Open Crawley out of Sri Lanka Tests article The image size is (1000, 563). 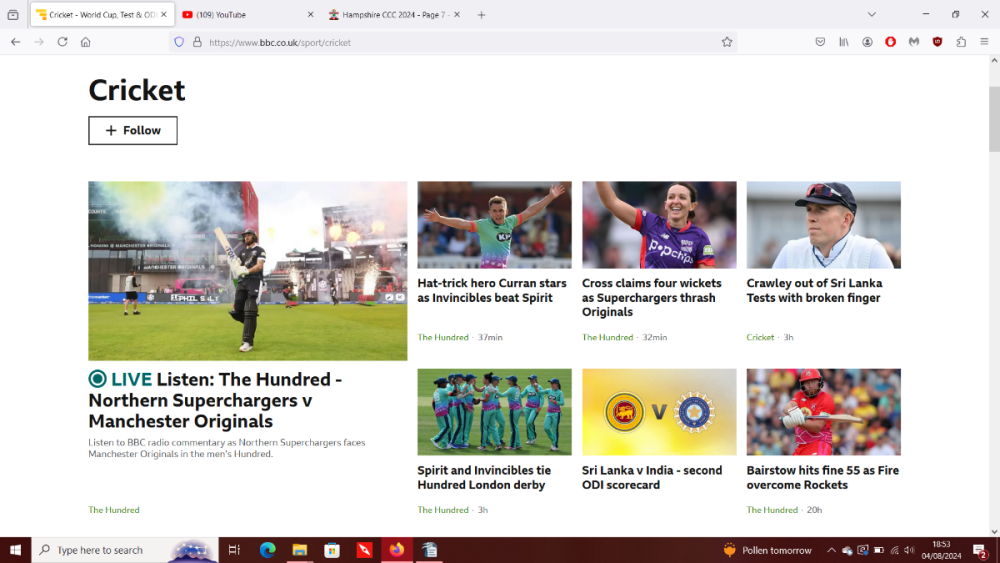click(x=814, y=290)
